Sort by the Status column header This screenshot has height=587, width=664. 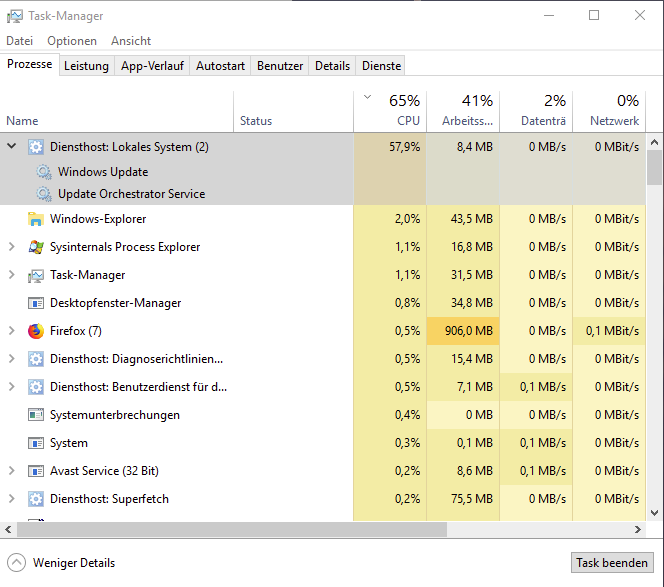[293, 112]
